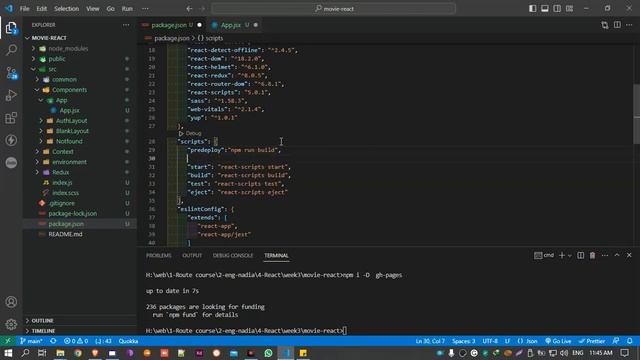
Task: Click the errors and warnings indicator
Action: 76,341
